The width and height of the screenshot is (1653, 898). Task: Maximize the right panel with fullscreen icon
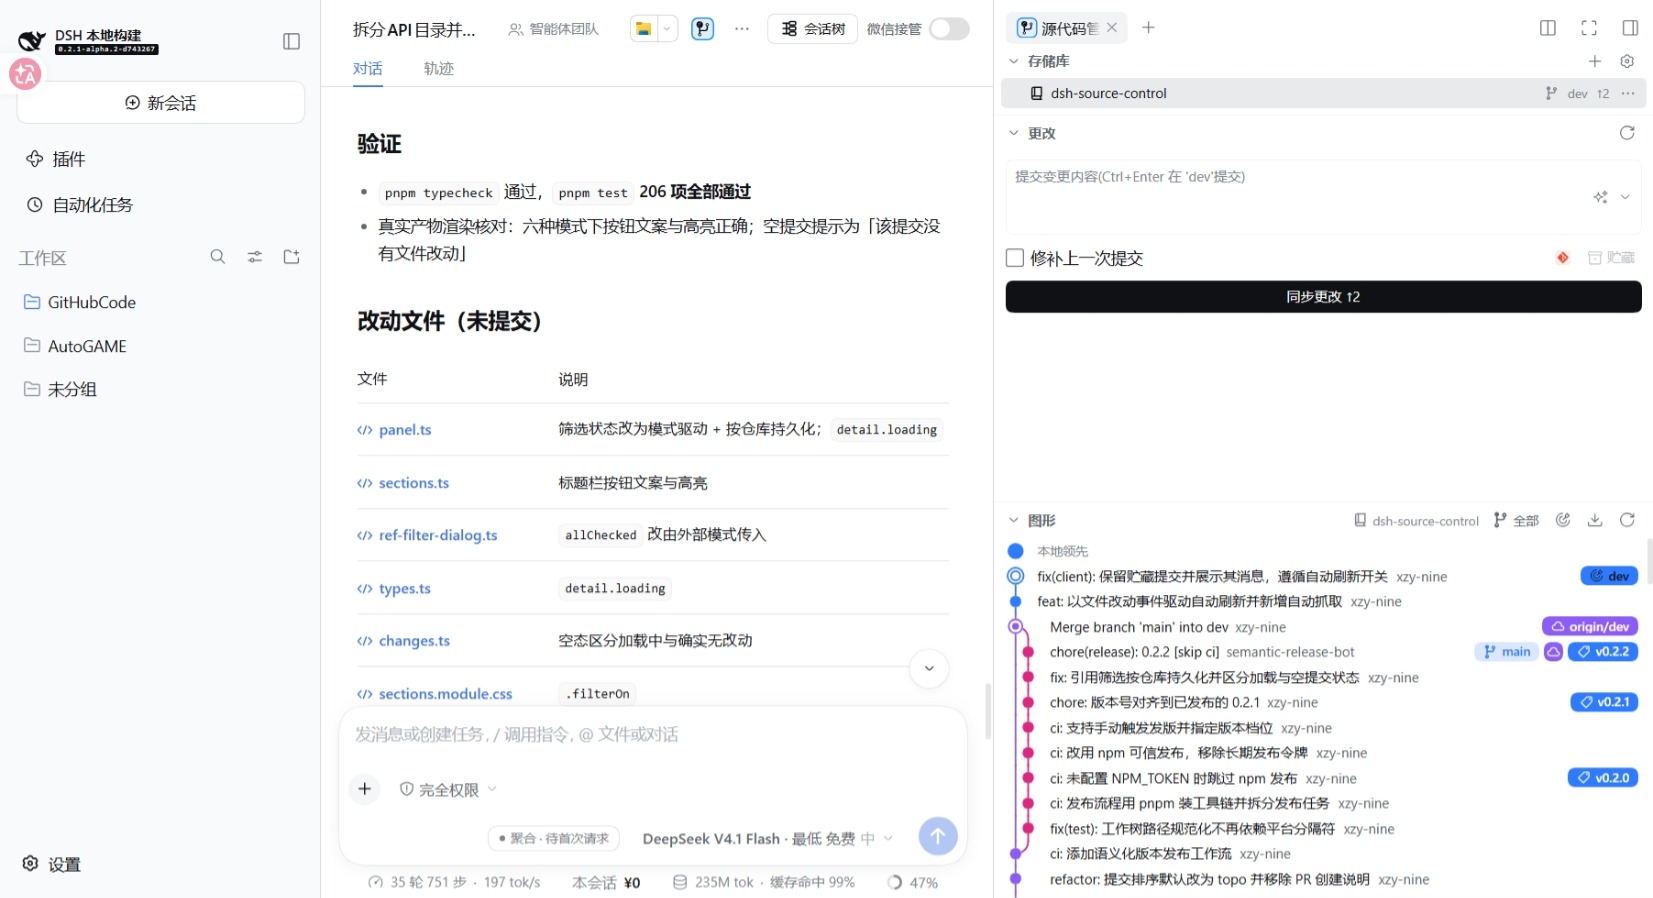pos(1589,28)
